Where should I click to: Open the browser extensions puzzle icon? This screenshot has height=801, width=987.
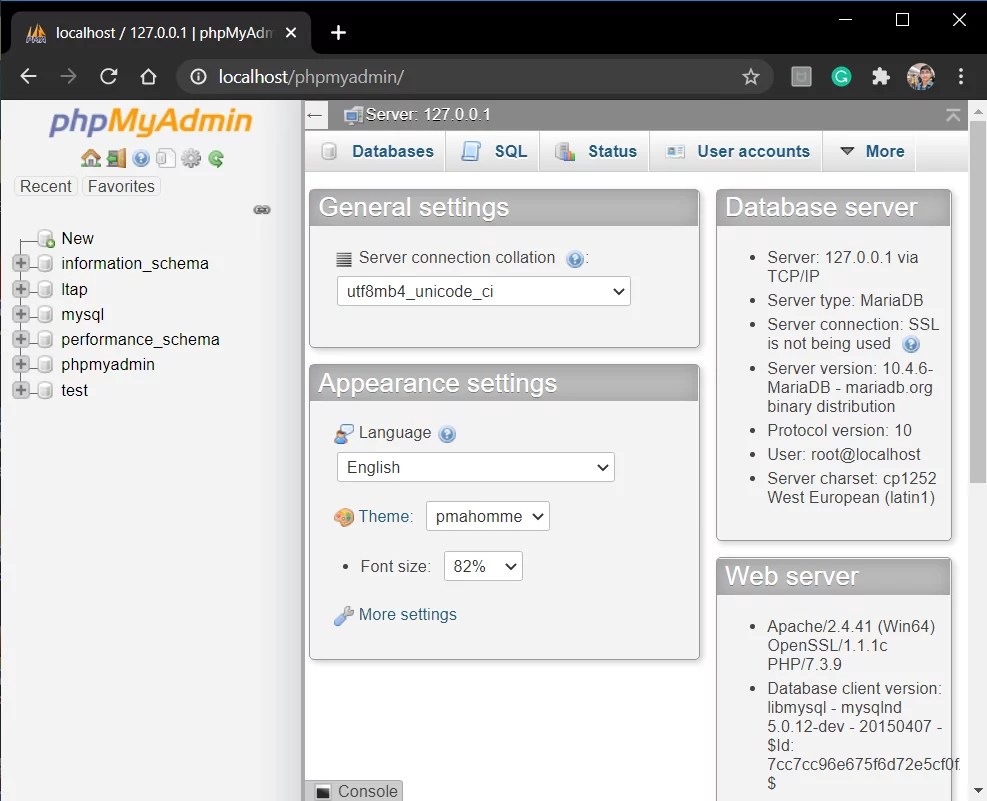point(880,76)
